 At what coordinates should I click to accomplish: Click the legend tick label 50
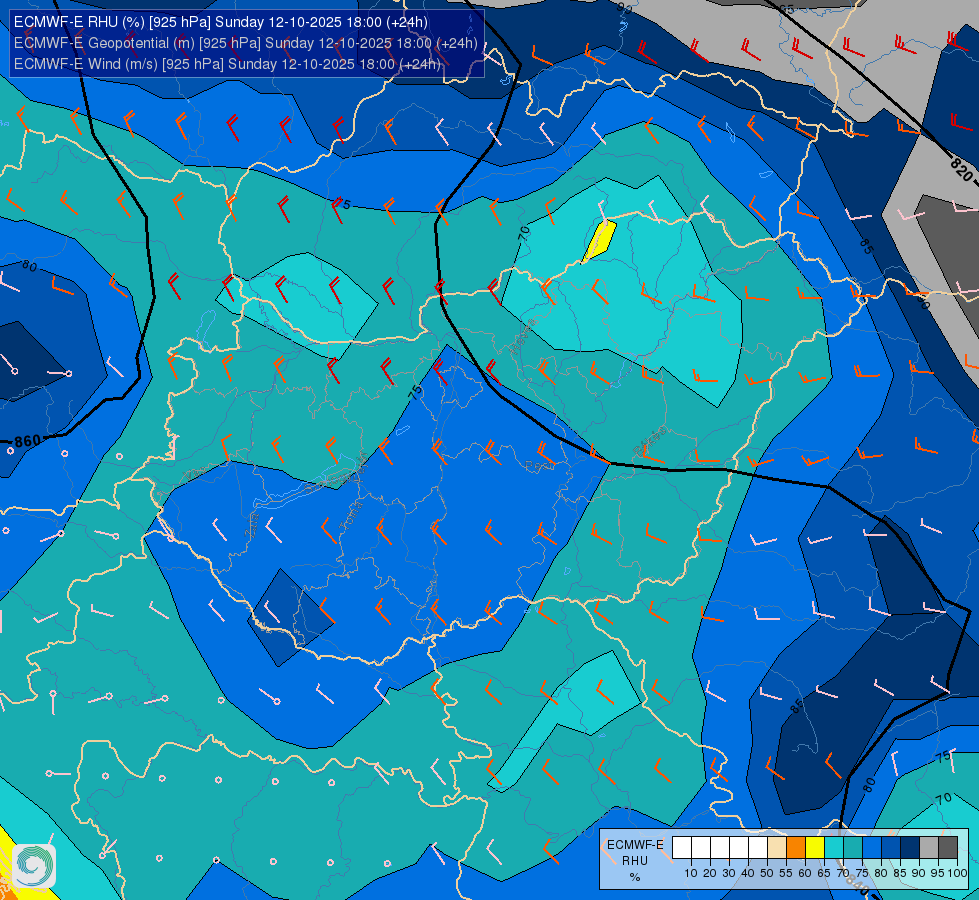coord(767,873)
